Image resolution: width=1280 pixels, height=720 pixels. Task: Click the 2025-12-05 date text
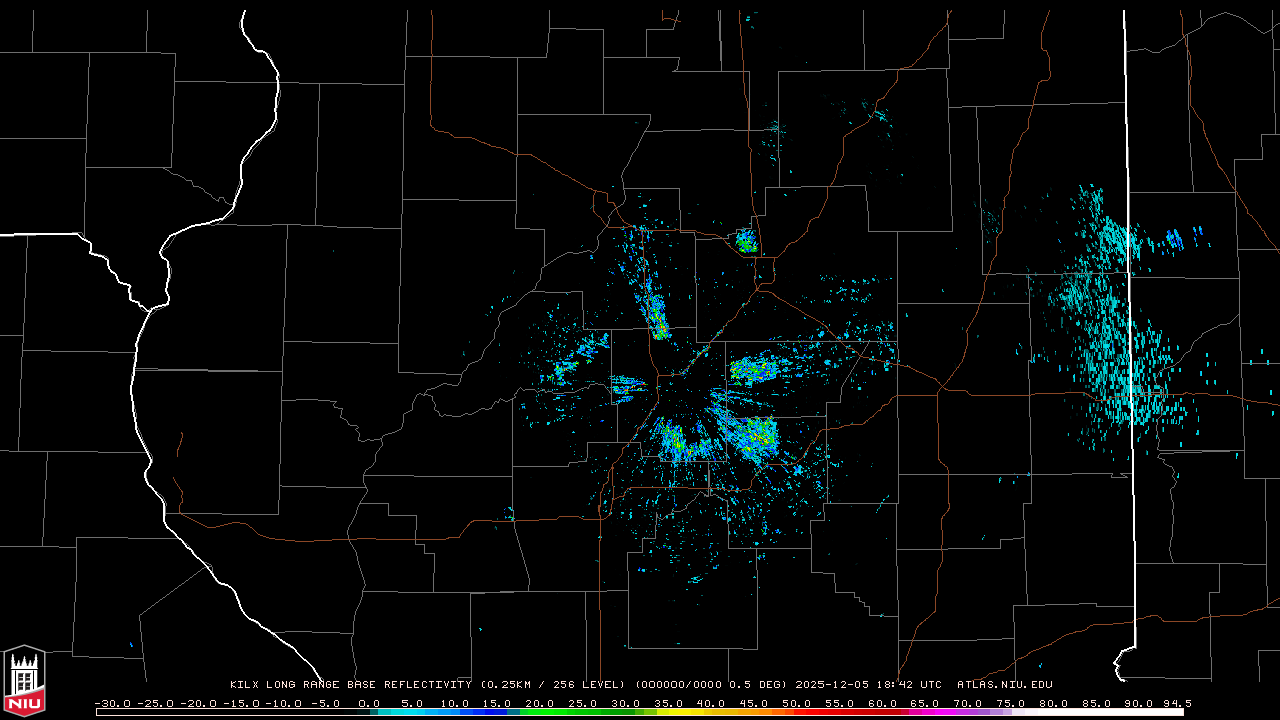[x=833, y=685]
